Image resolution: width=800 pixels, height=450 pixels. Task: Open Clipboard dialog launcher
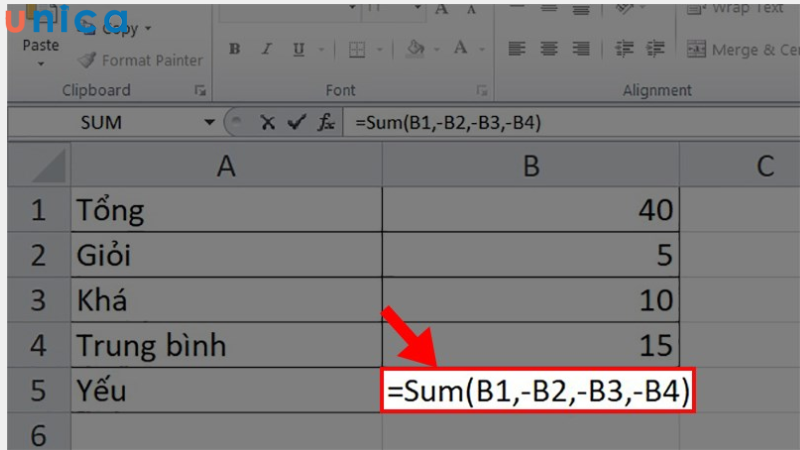click(x=200, y=90)
